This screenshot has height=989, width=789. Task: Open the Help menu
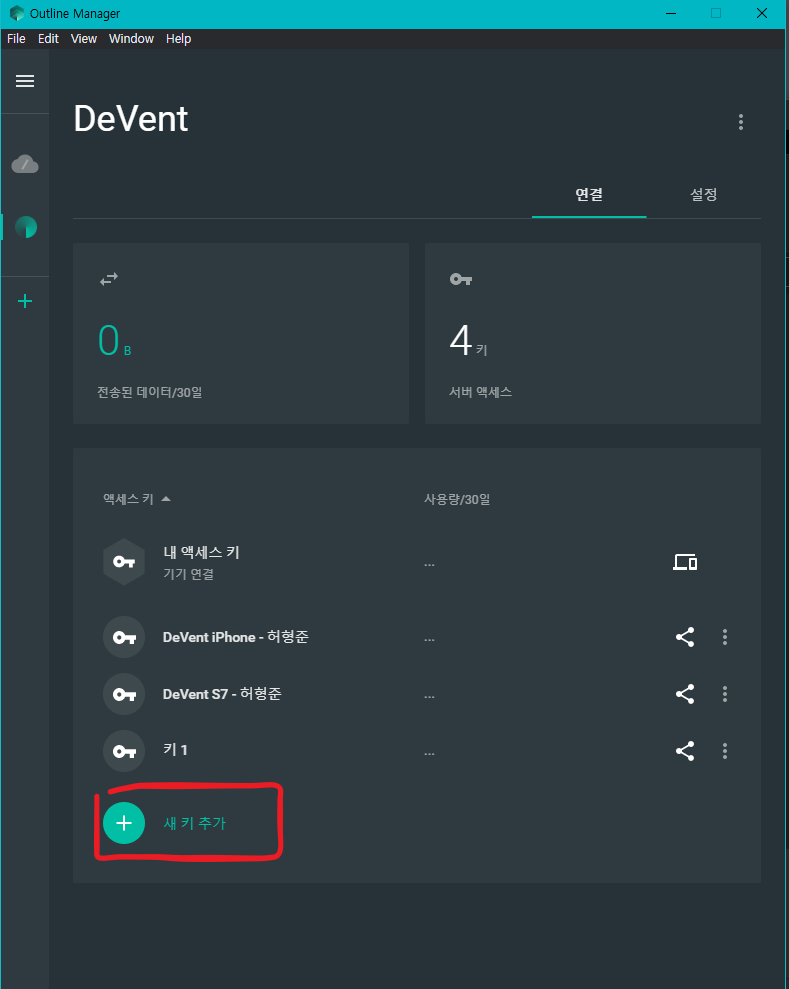click(178, 38)
